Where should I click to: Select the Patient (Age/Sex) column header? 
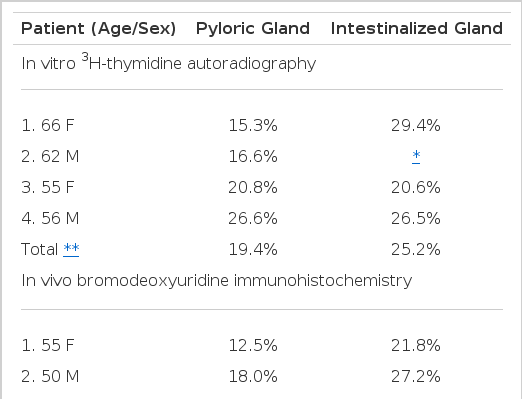[x=98, y=29]
